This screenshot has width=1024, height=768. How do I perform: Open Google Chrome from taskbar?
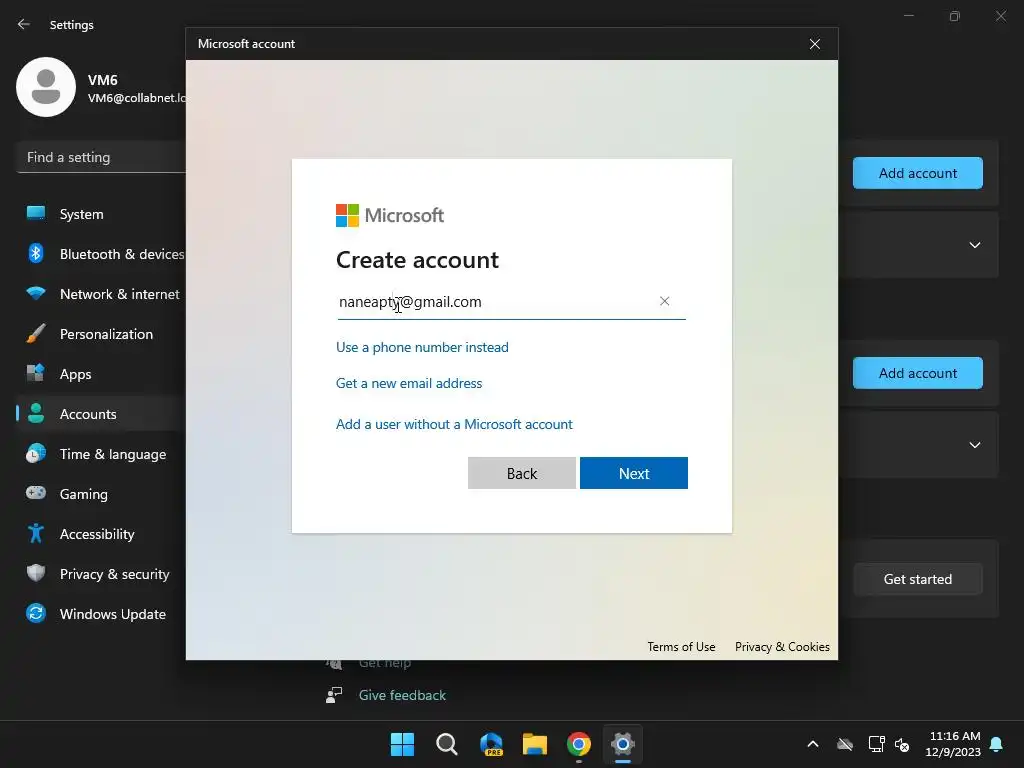pos(579,744)
